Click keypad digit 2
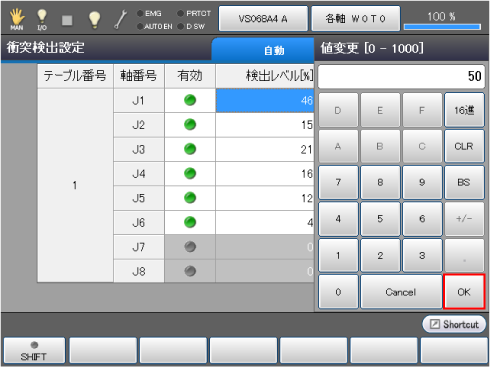Screen dimensions: 490x367 click(380, 255)
